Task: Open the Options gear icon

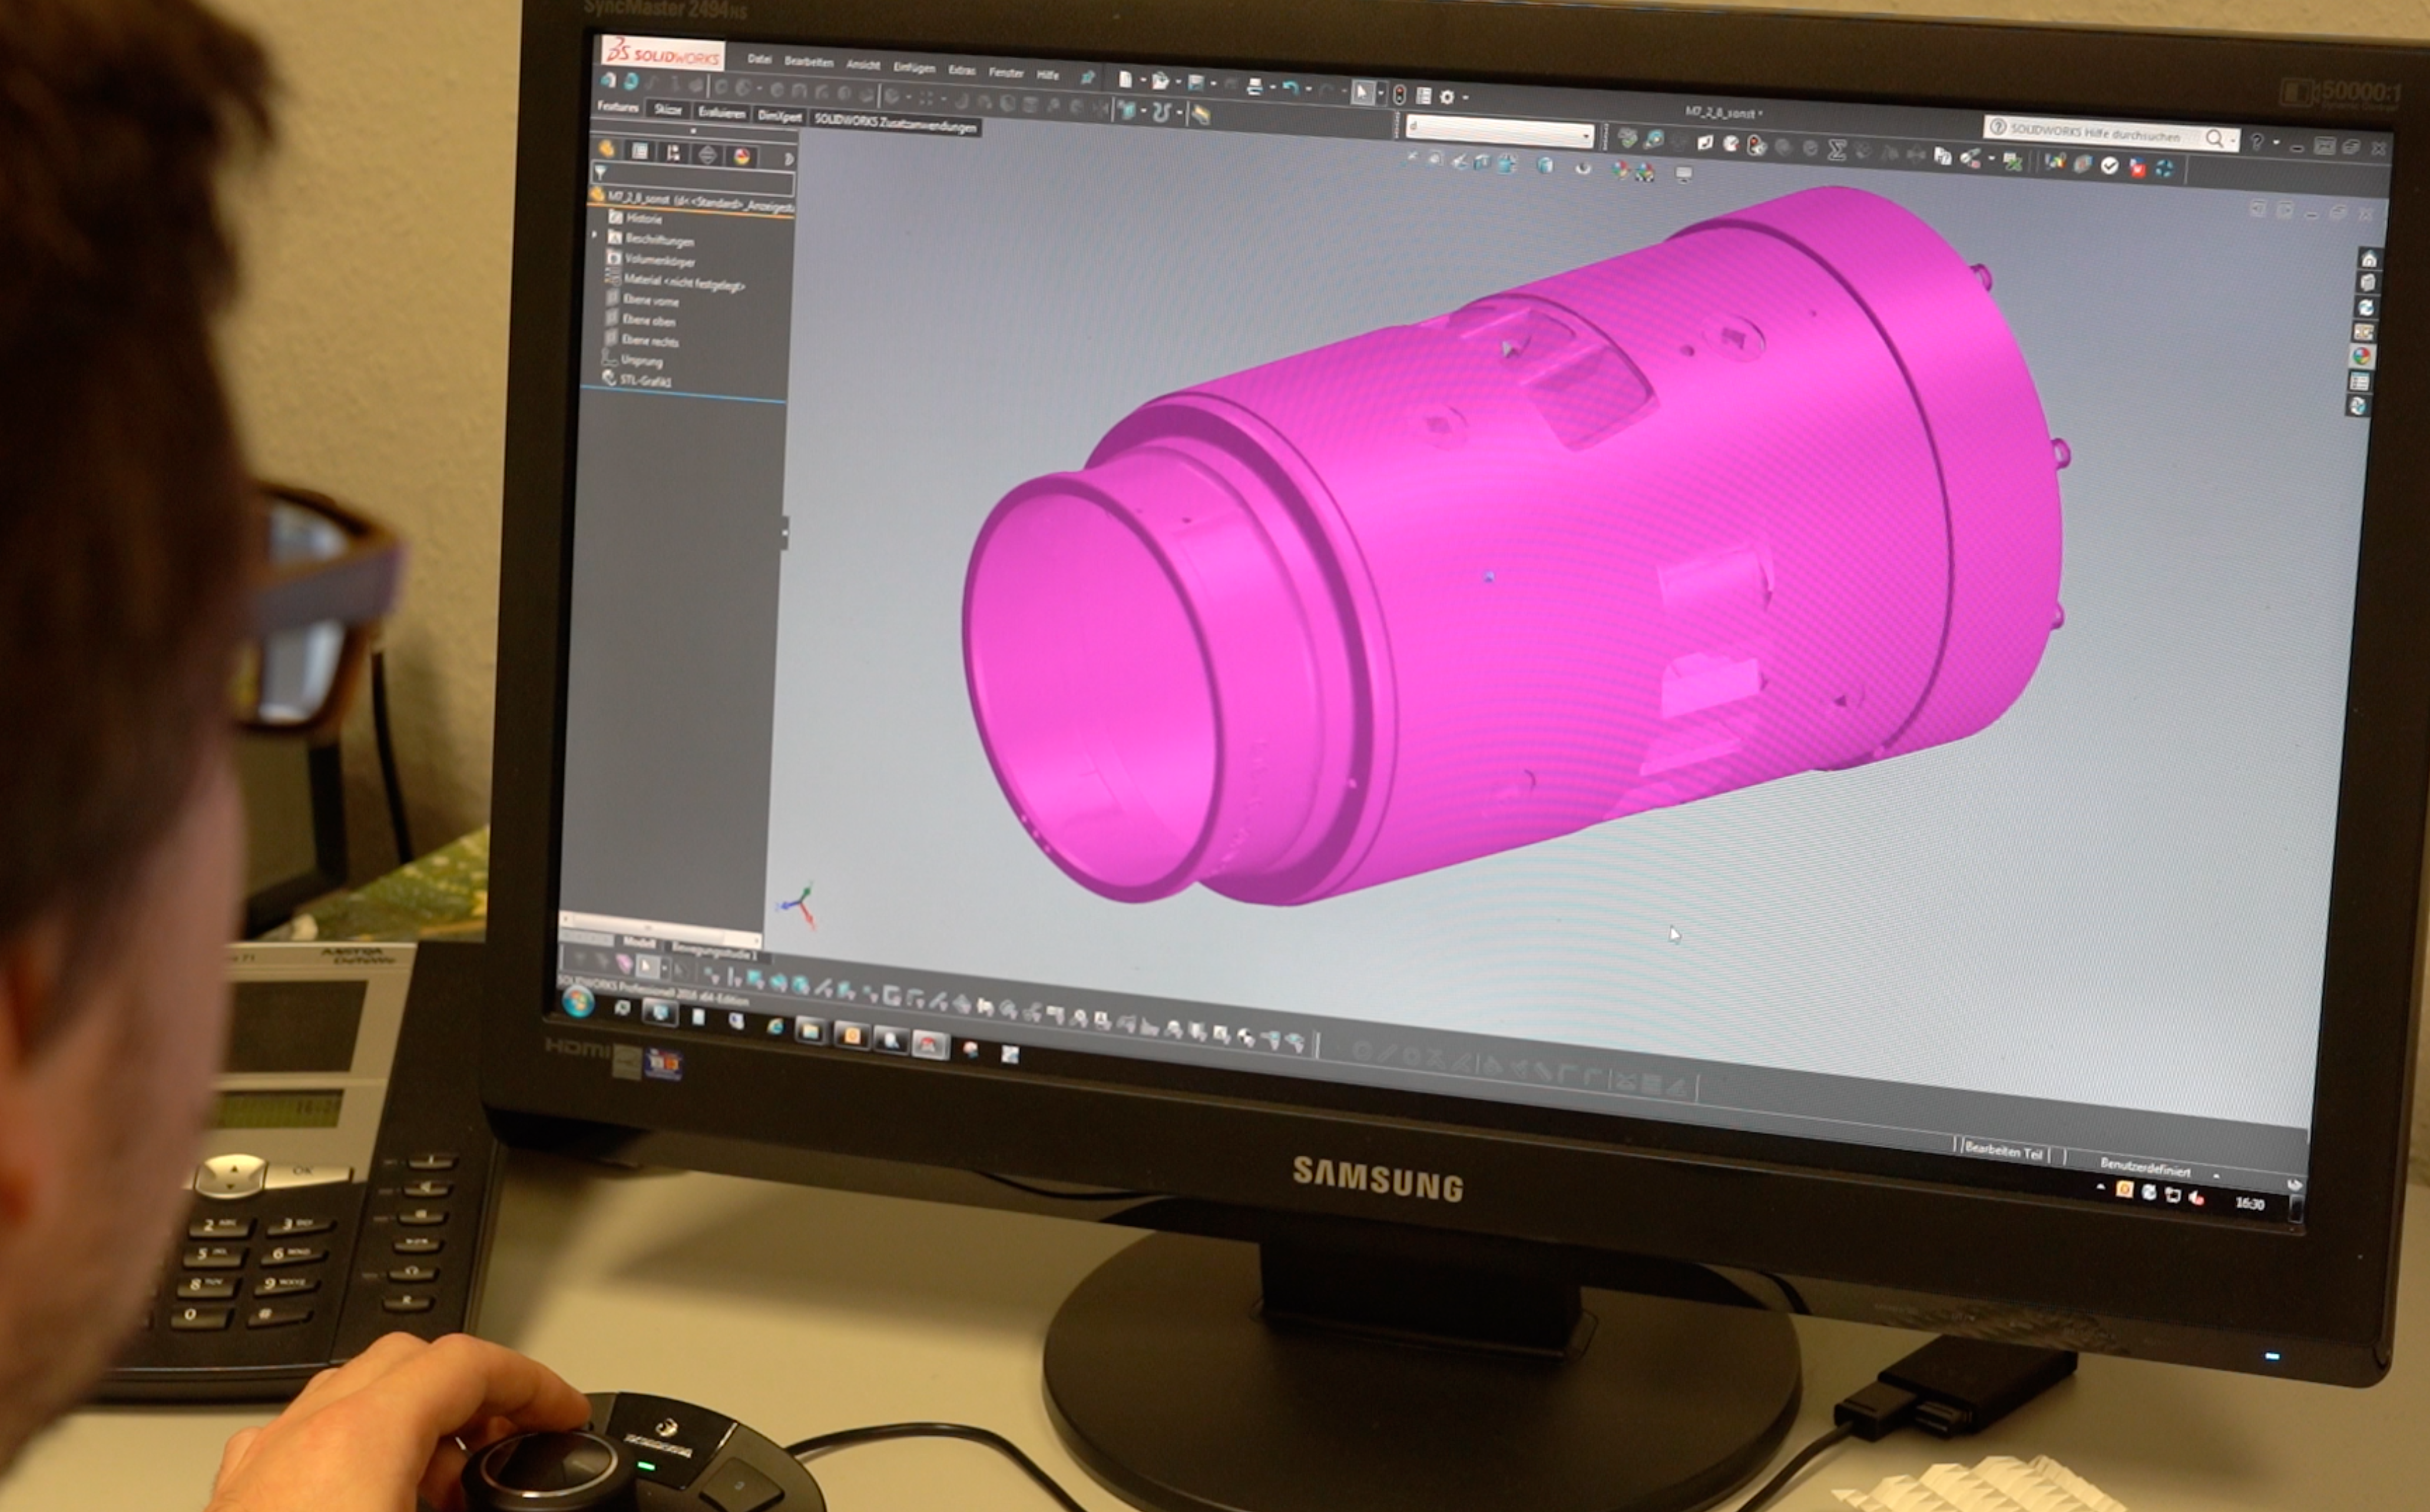Action: pos(1446,97)
